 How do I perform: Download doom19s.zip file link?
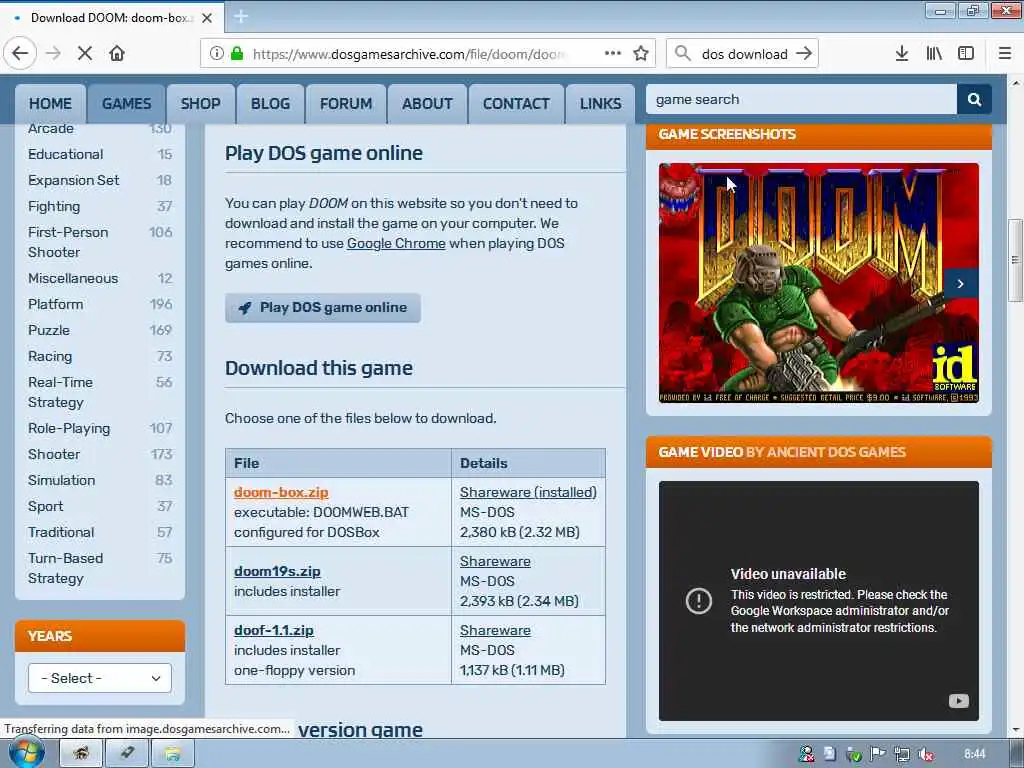(277, 571)
